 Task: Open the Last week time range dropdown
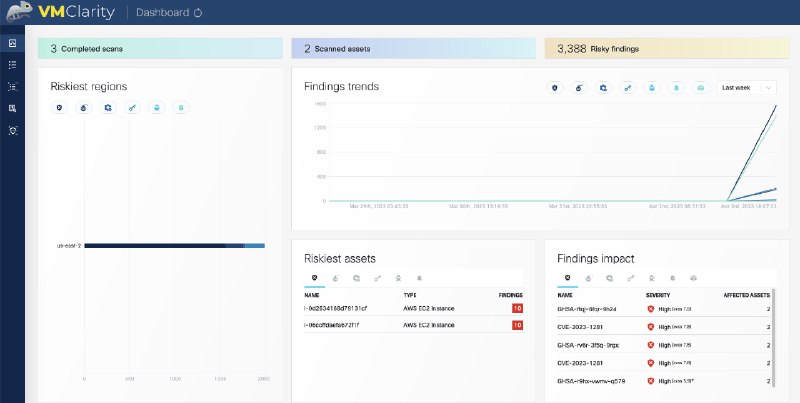click(746, 88)
